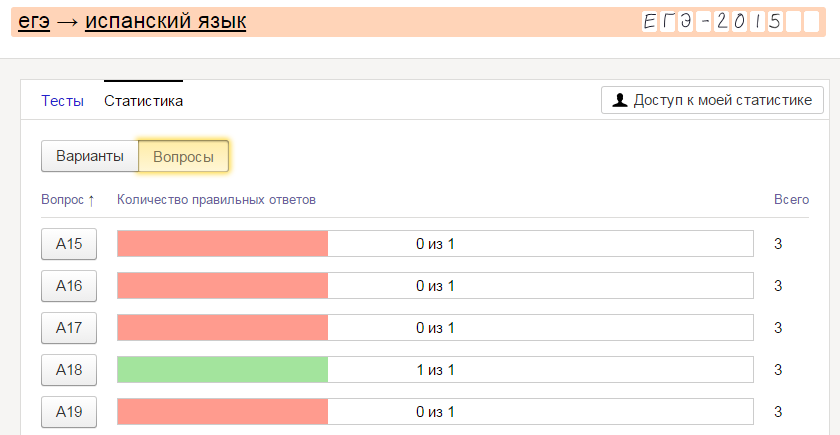This screenshot has height=435, width=840.
Task: Sort by Количество правильных ответов column
Action: [216, 200]
